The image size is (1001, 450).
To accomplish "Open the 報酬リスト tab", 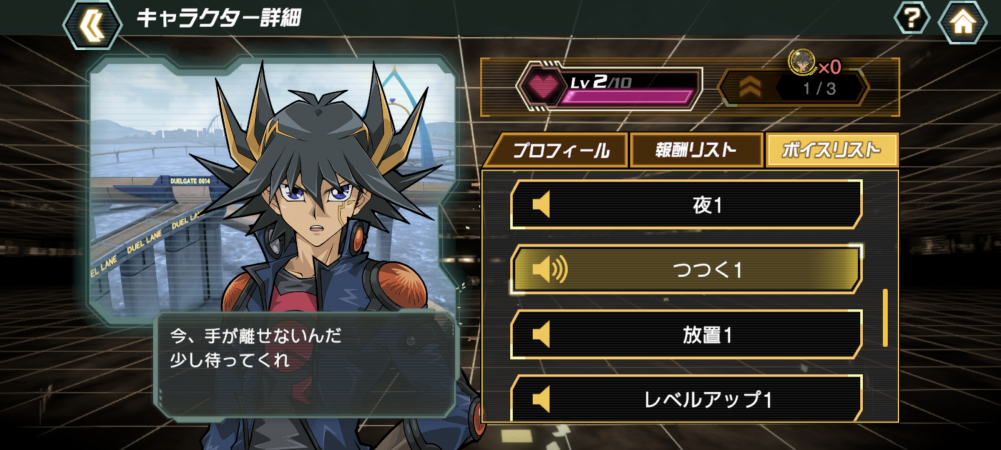I will coord(696,151).
